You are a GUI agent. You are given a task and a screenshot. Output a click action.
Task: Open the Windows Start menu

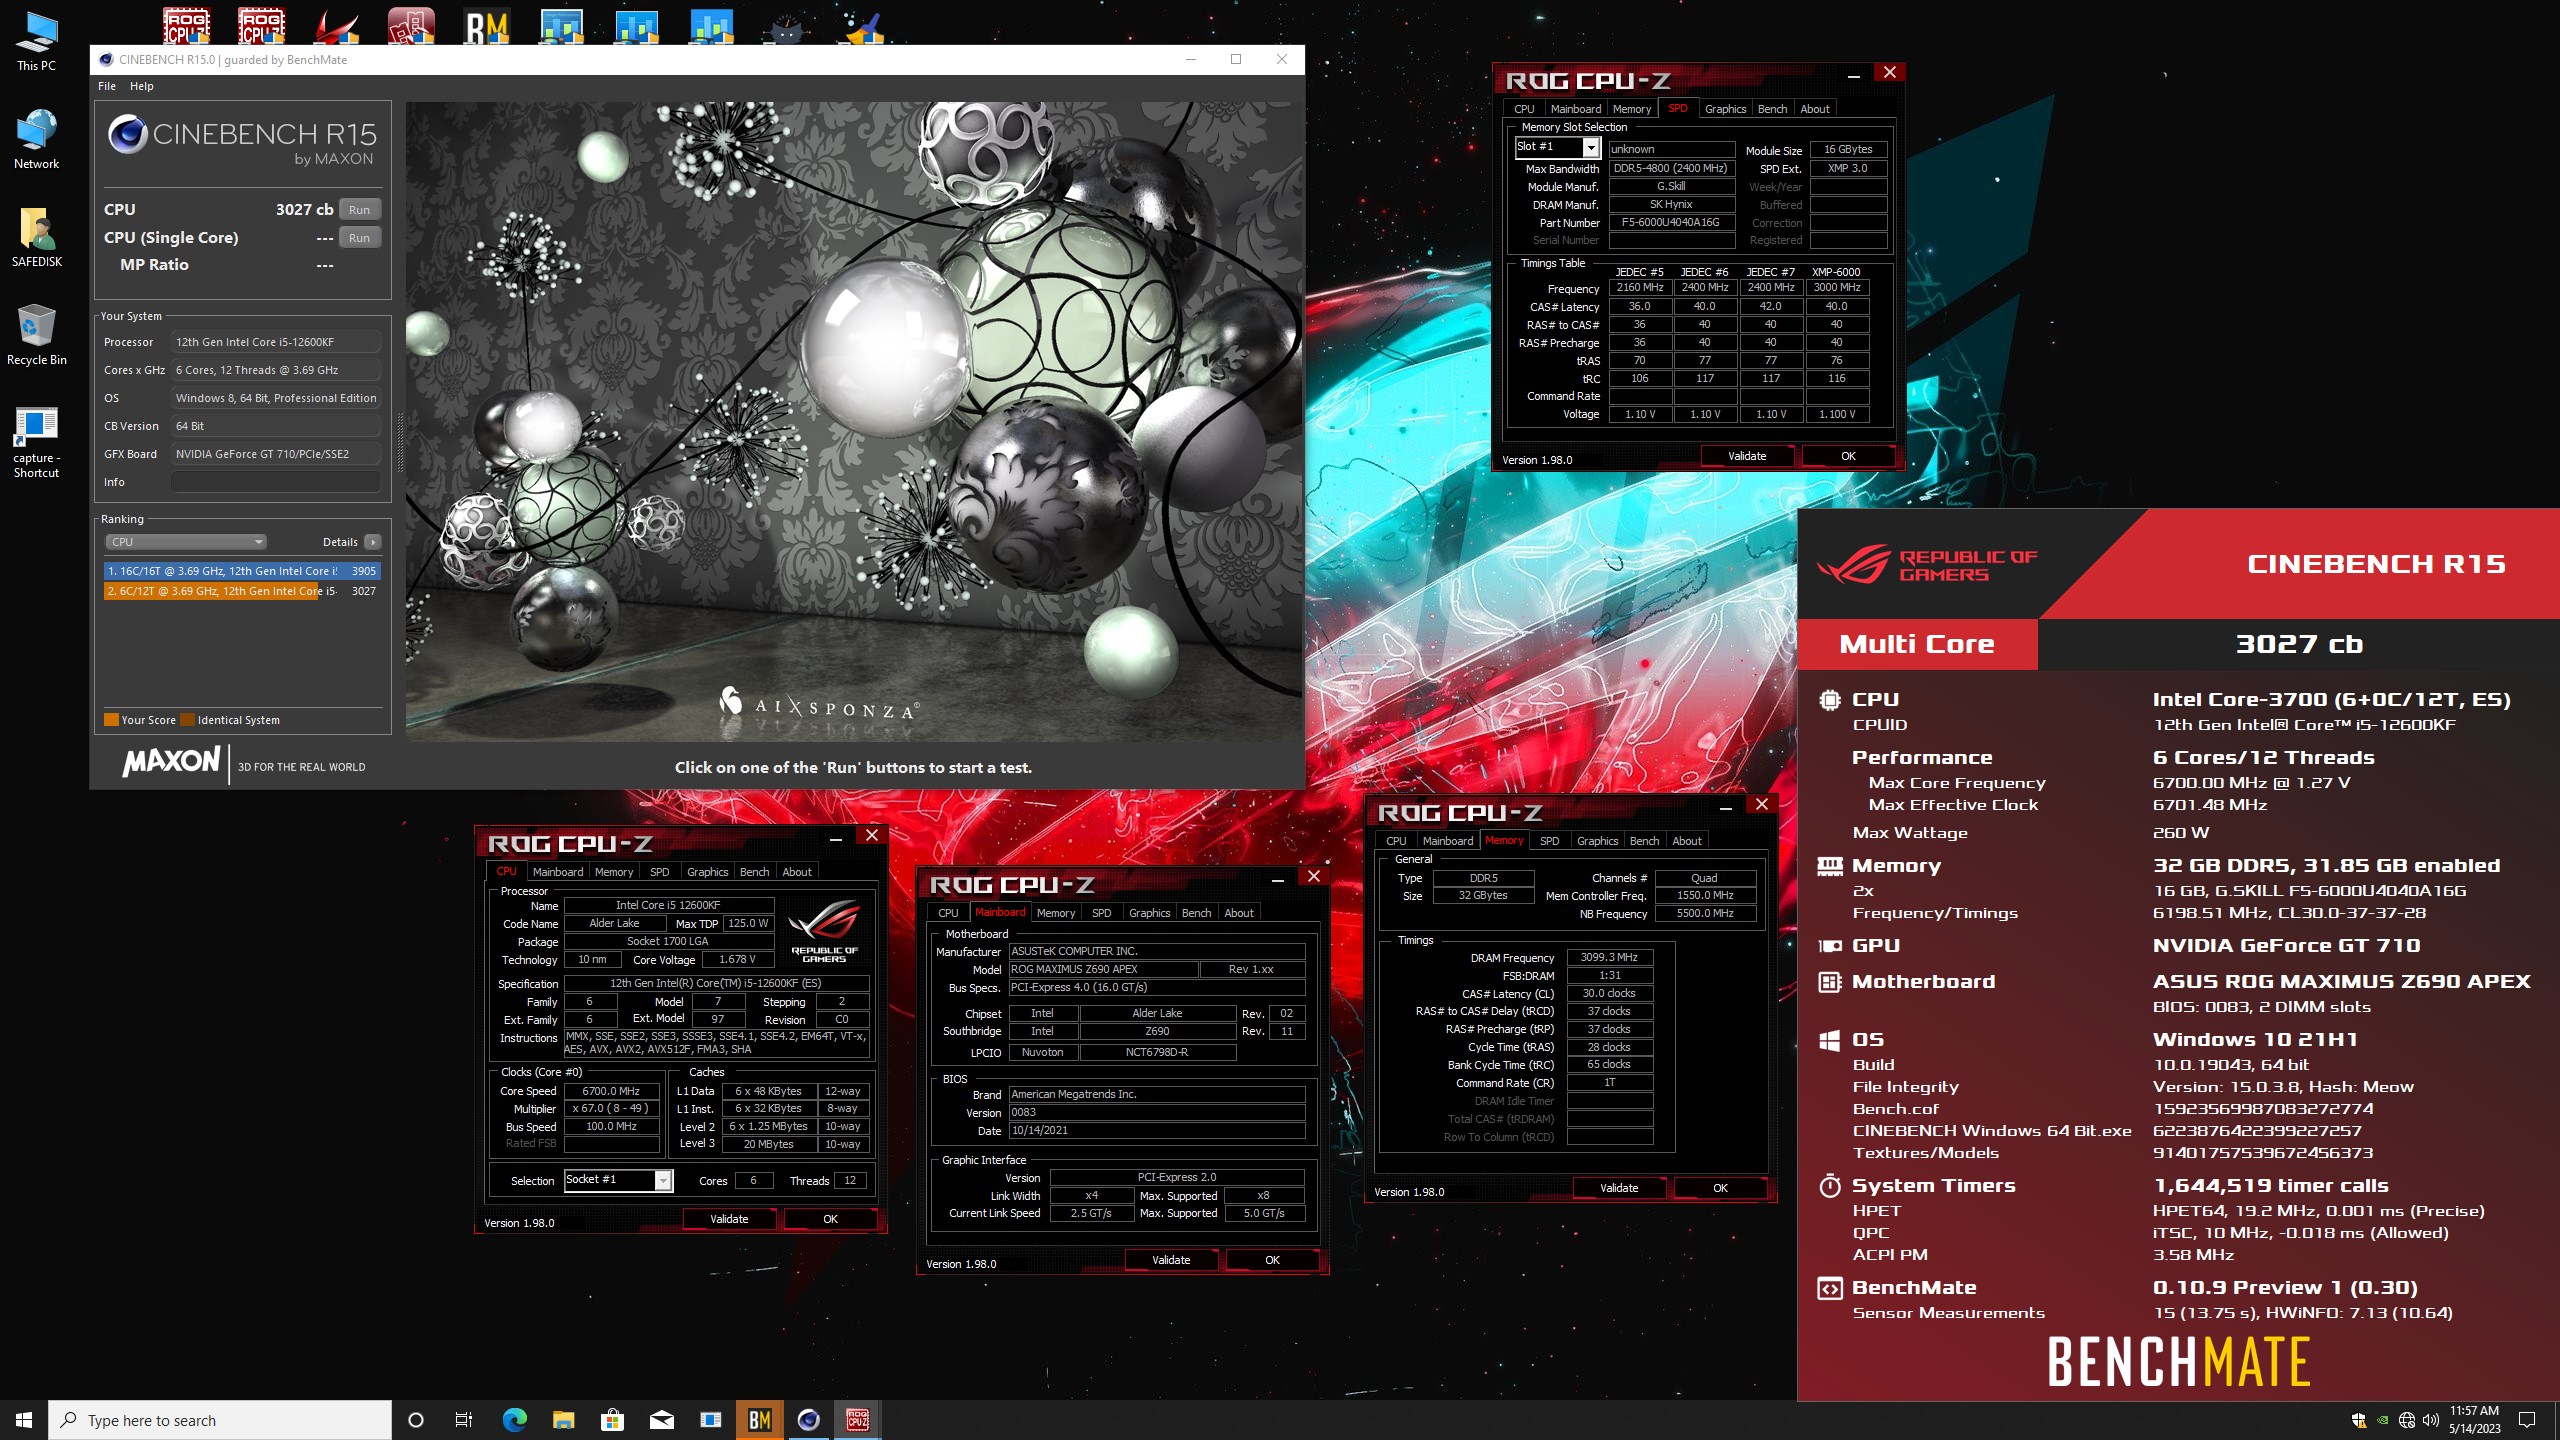[24, 1420]
